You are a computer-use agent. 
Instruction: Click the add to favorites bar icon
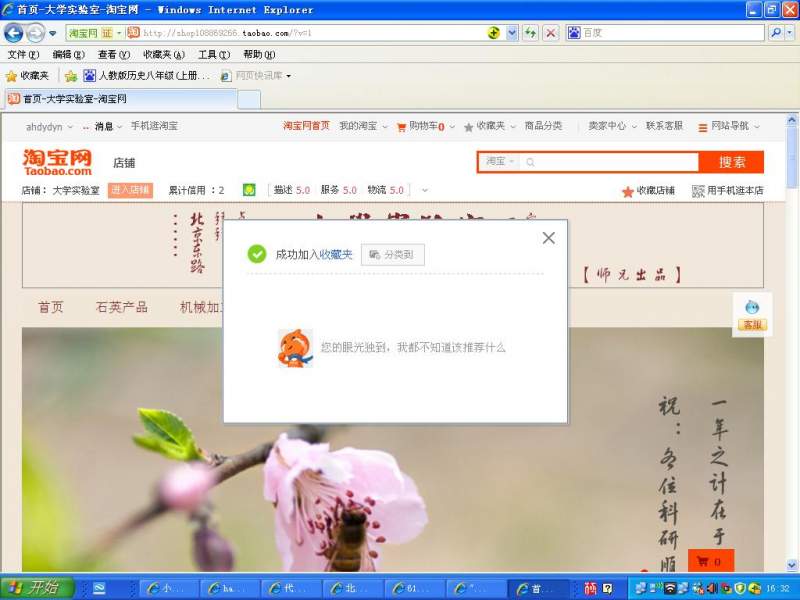click(71, 76)
